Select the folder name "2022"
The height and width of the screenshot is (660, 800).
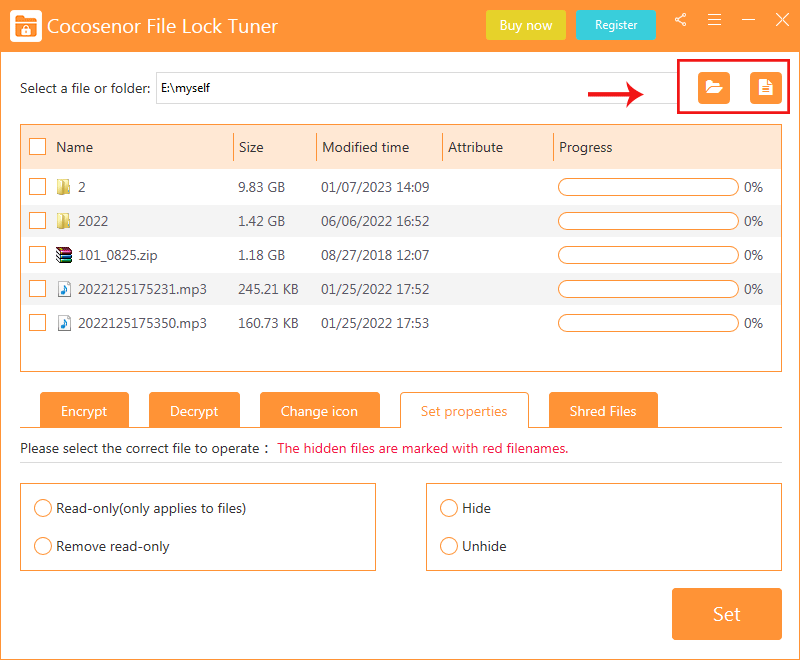point(93,221)
